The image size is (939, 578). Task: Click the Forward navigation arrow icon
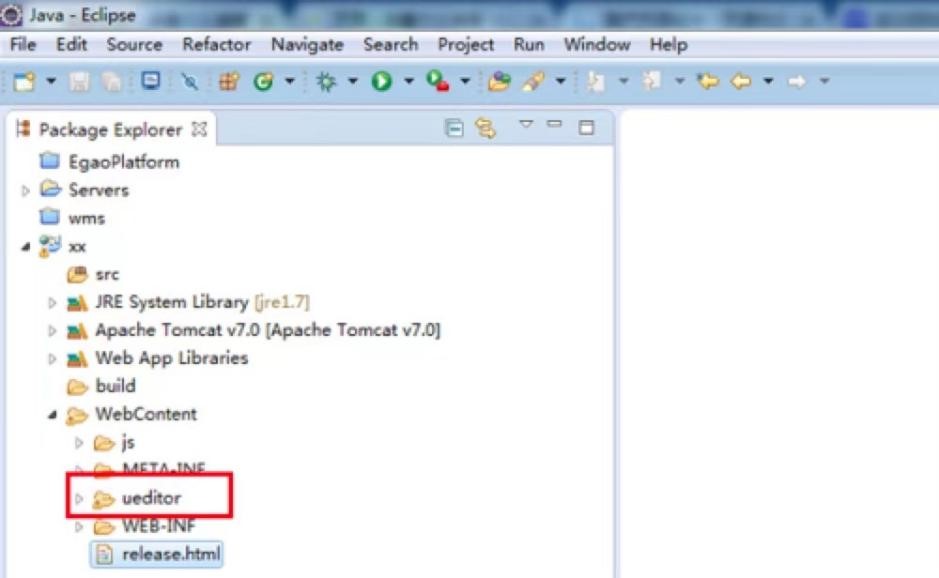click(x=796, y=81)
